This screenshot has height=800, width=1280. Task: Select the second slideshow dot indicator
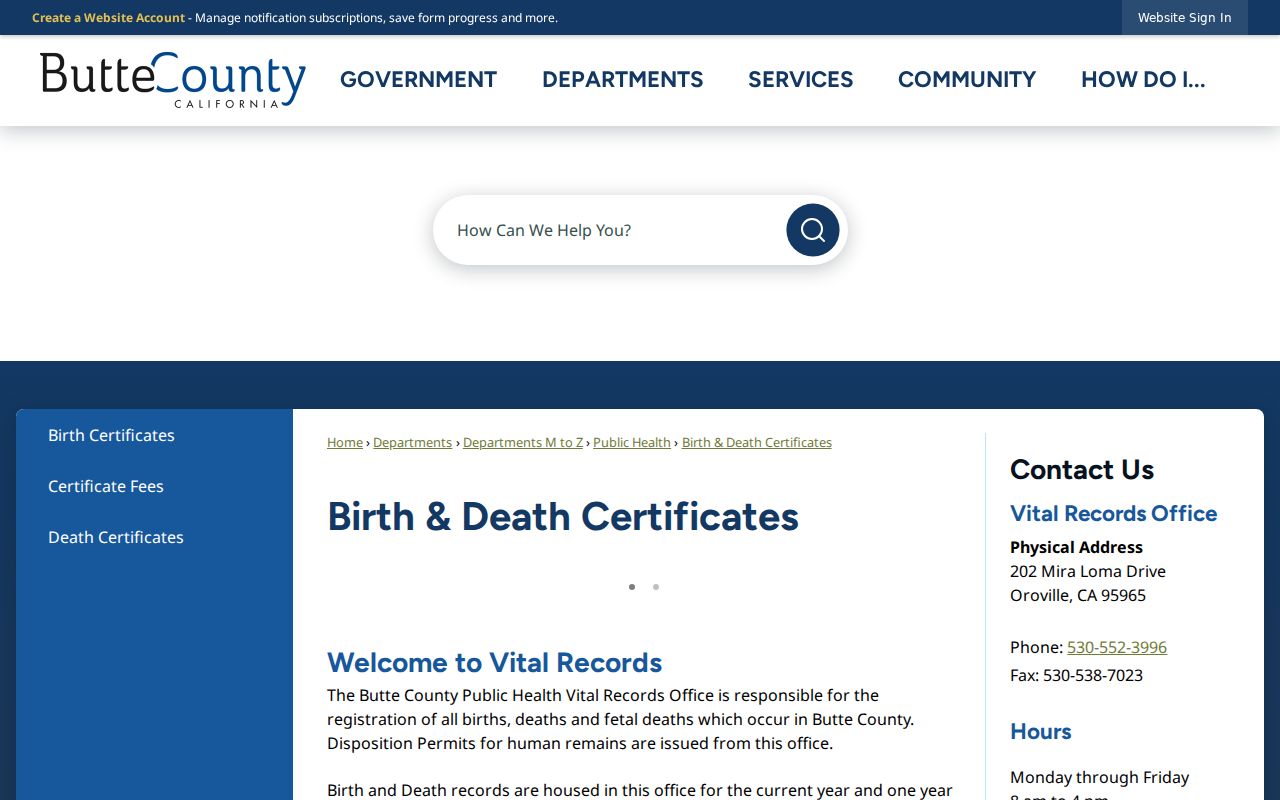point(656,587)
